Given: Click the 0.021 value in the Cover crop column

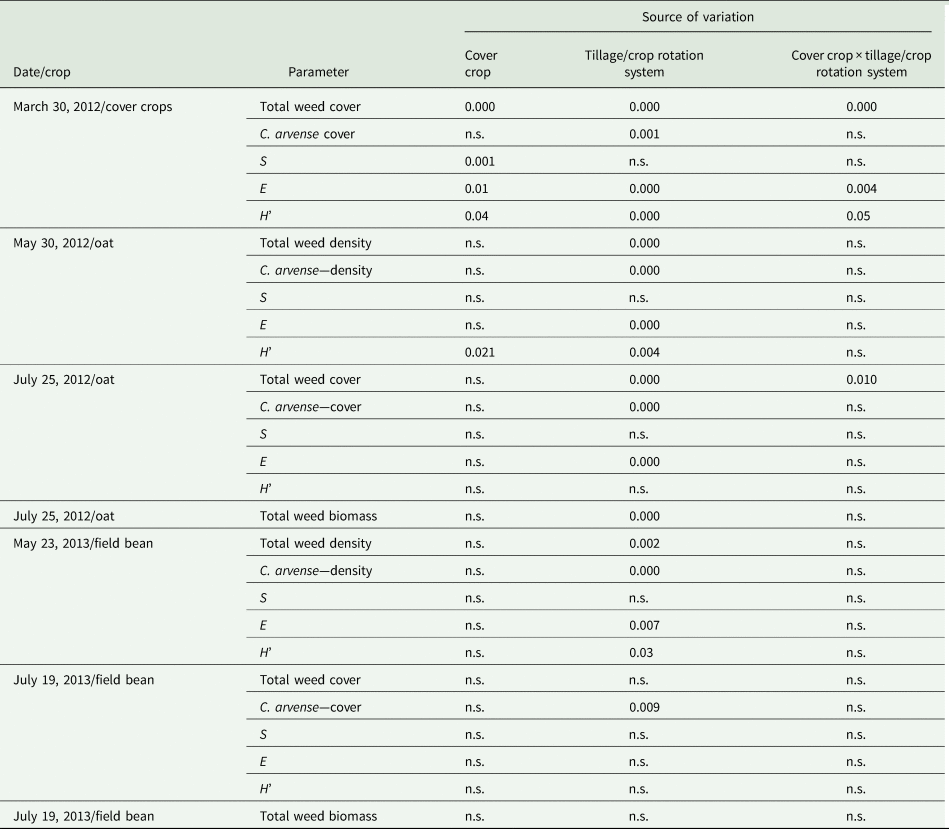Looking at the screenshot, I should coord(480,352).
